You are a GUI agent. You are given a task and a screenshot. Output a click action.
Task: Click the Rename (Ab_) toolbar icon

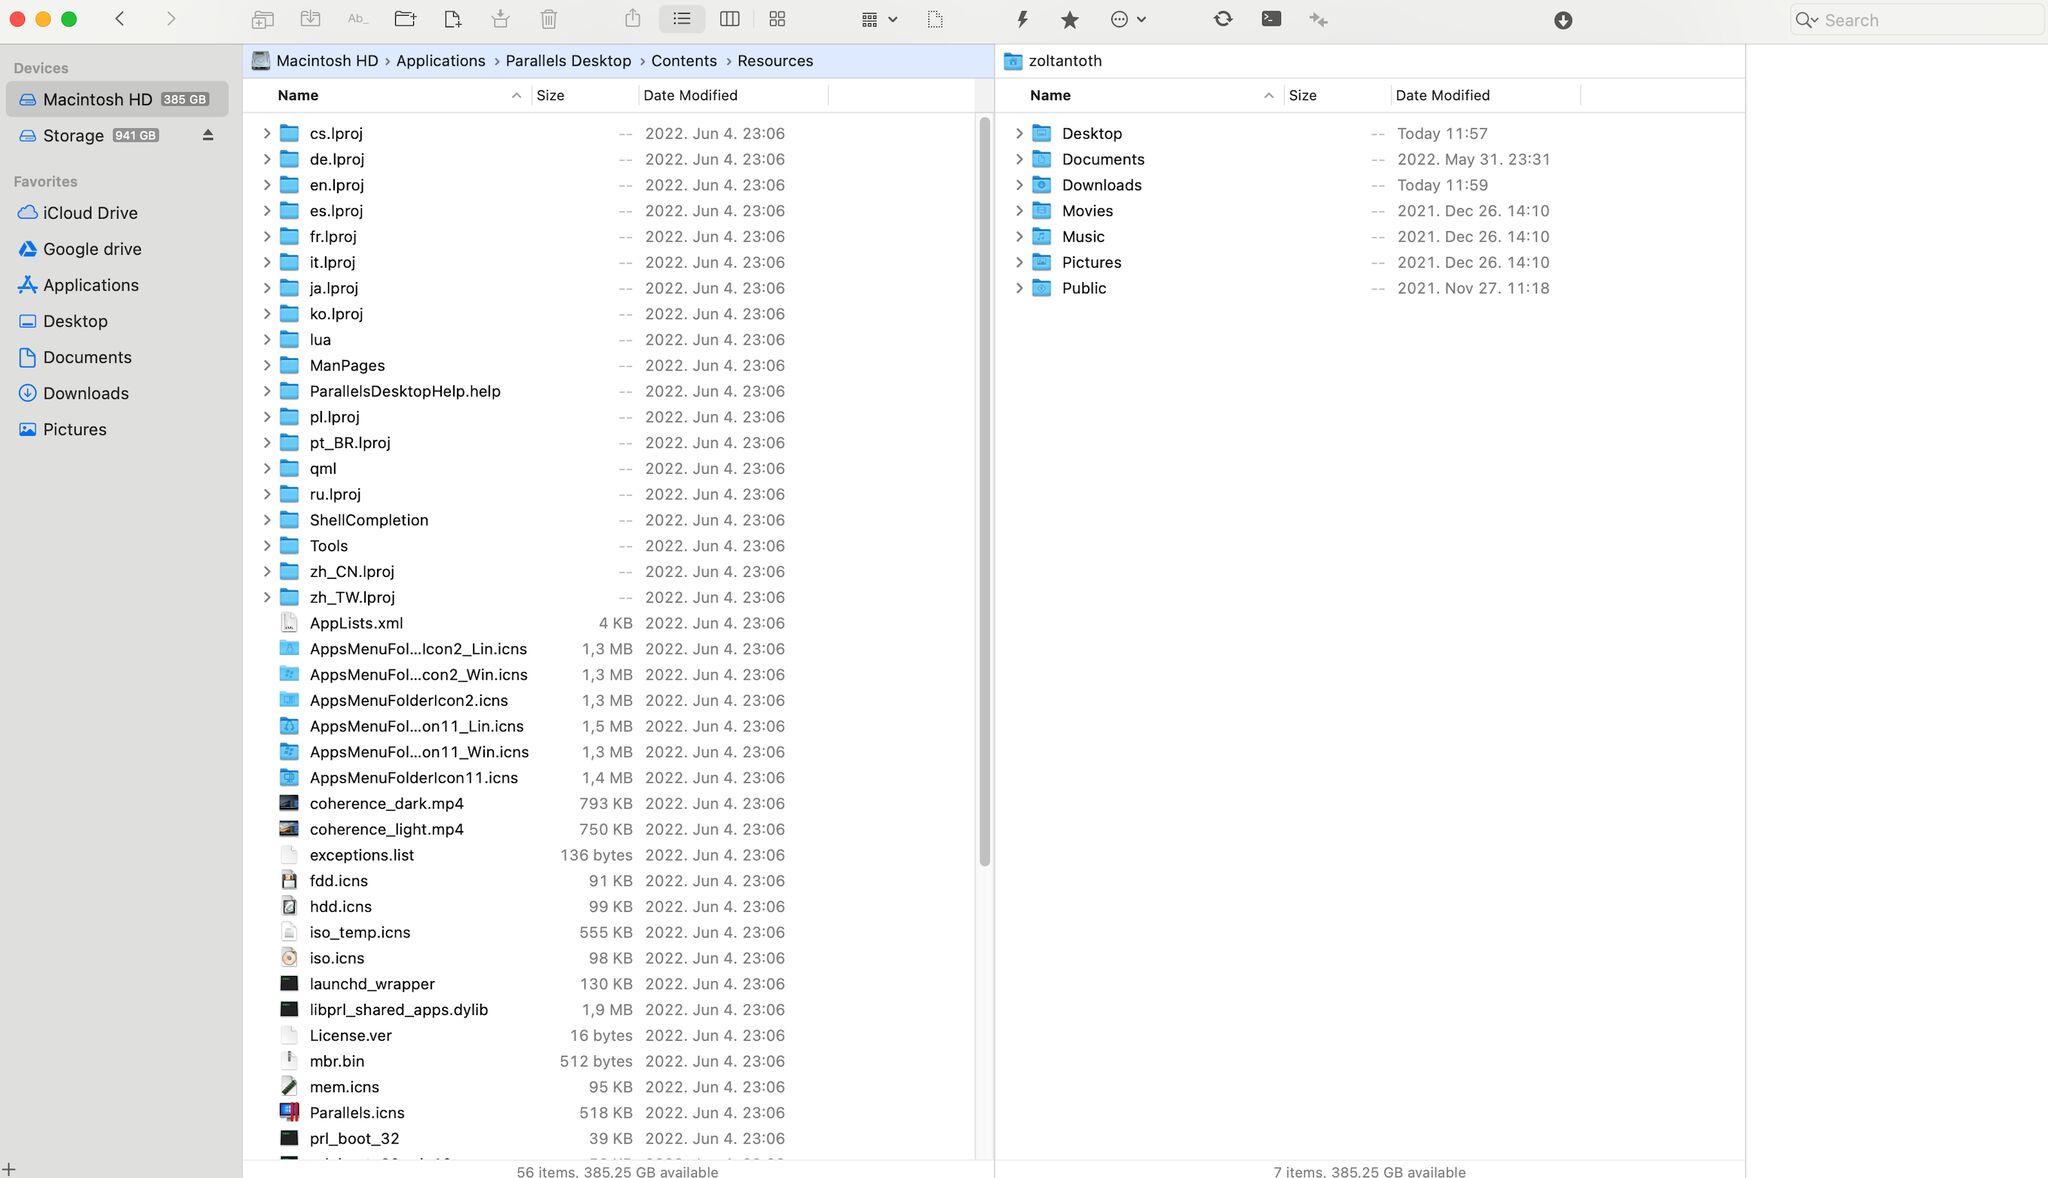coord(357,19)
